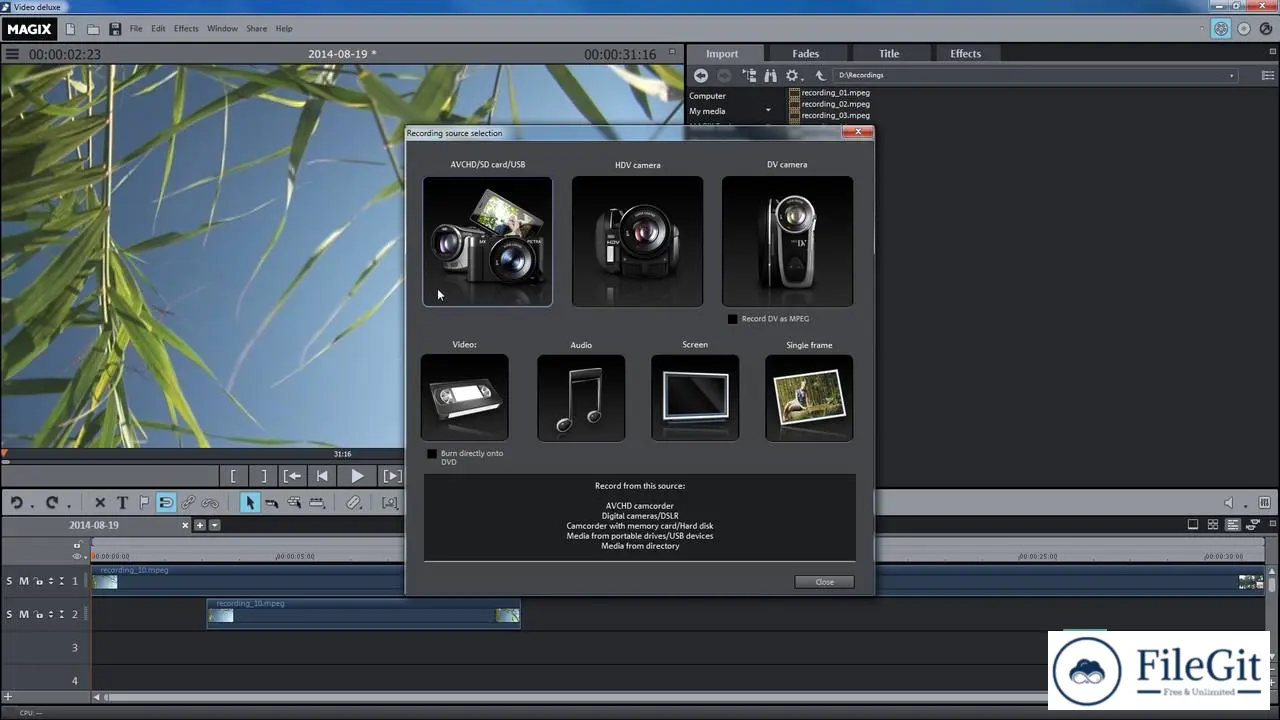Toggle the folder tree view icon
The height and width of the screenshot is (720, 1280).
[749, 75]
